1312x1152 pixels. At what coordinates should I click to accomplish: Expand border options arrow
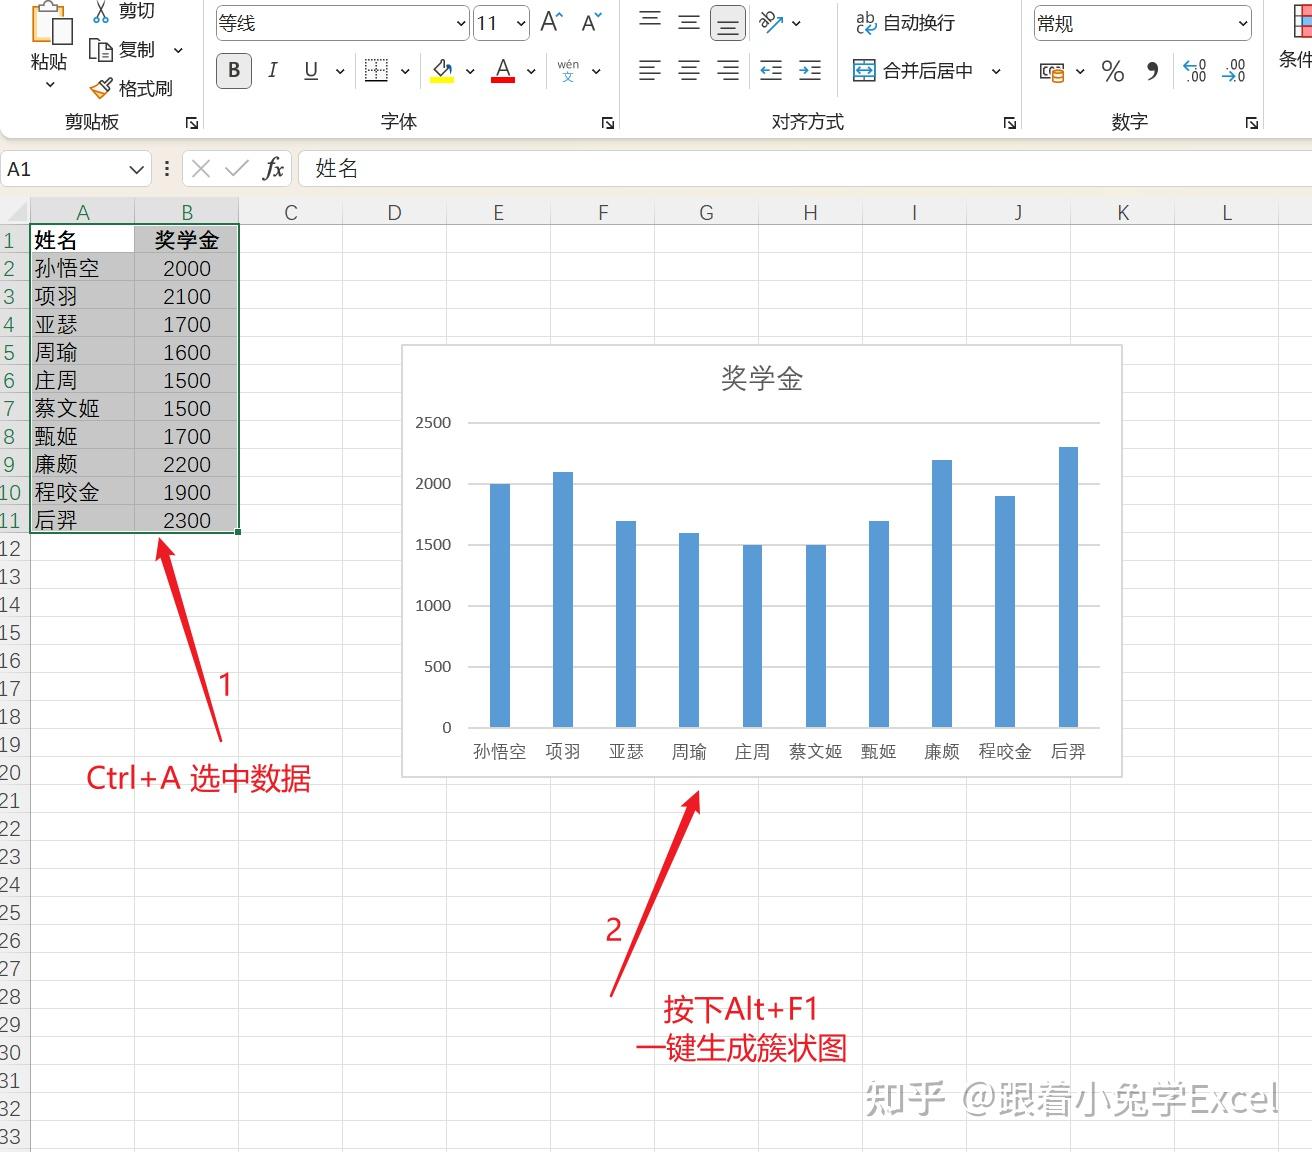[405, 71]
